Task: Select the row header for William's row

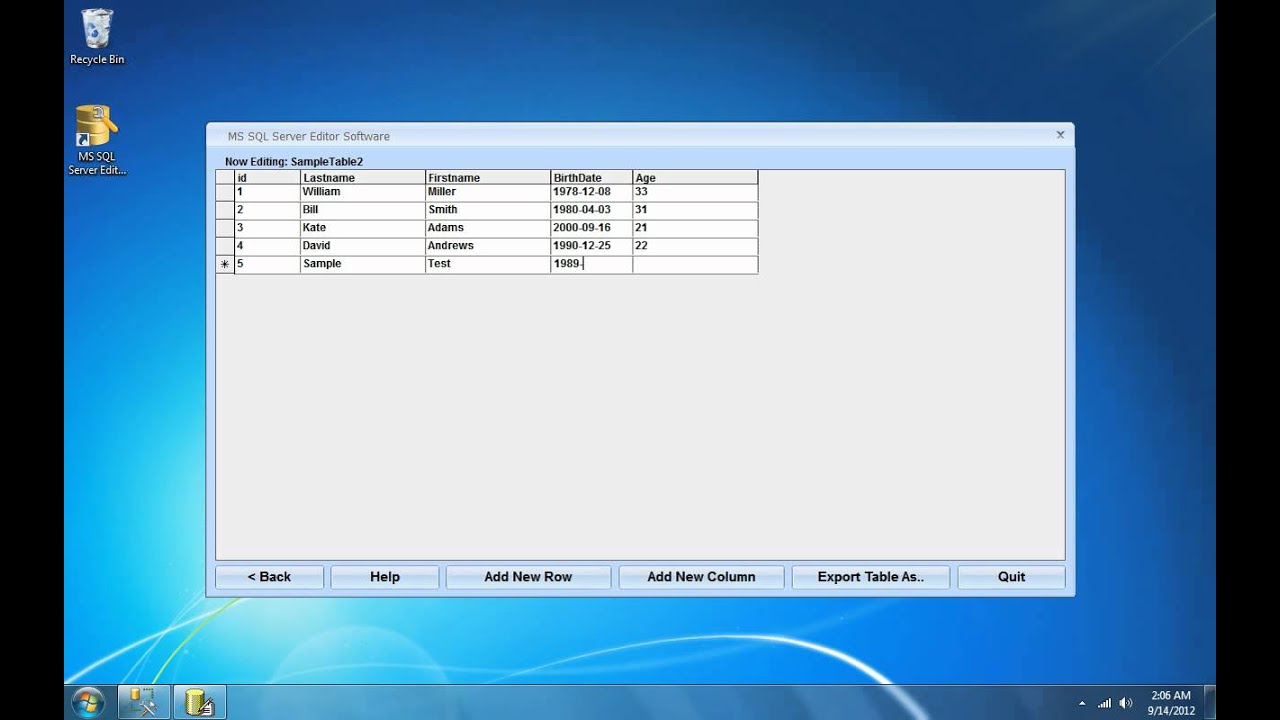Action: point(225,192)
